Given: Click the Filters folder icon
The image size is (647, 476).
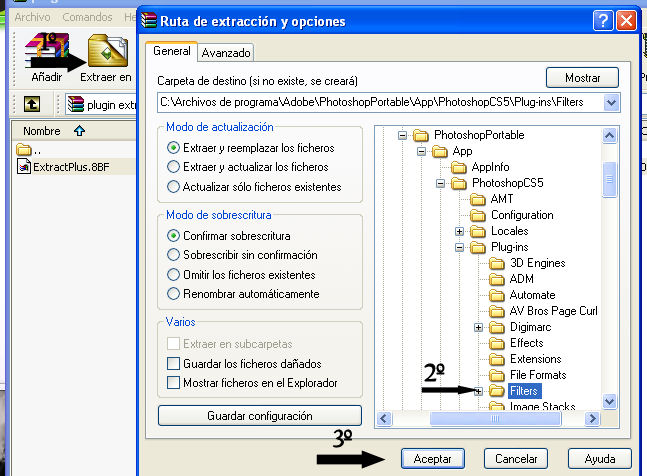Looking at the screenshot, I should pyautogui.click(x=497, y=391).
